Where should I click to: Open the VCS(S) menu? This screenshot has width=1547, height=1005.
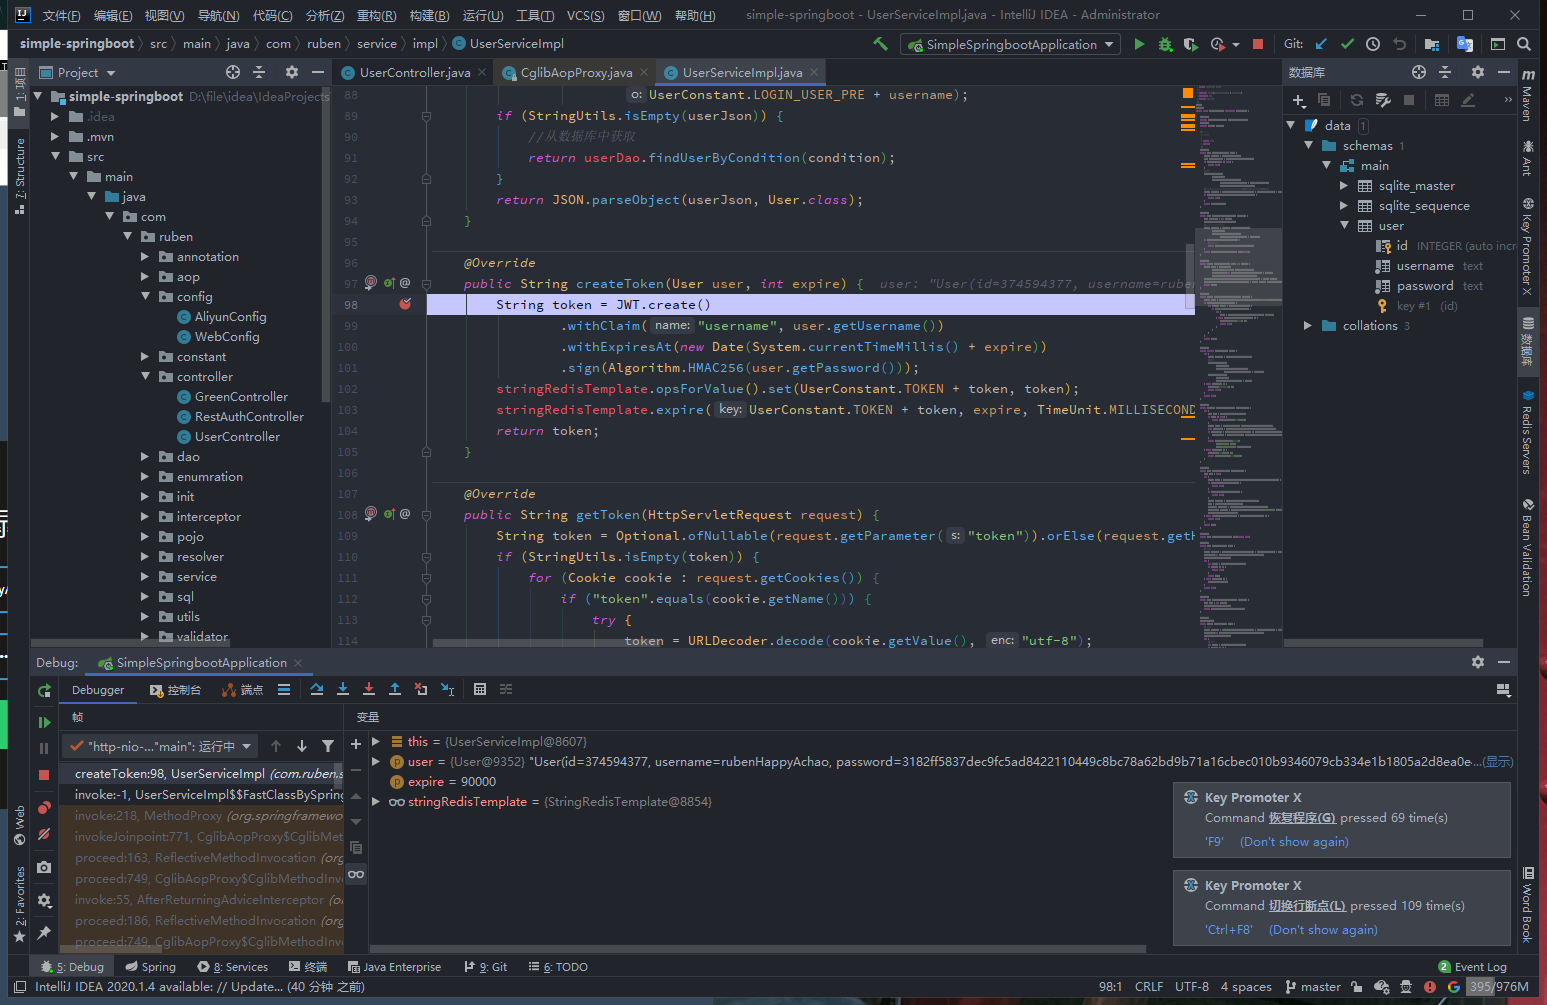(585, 15)
